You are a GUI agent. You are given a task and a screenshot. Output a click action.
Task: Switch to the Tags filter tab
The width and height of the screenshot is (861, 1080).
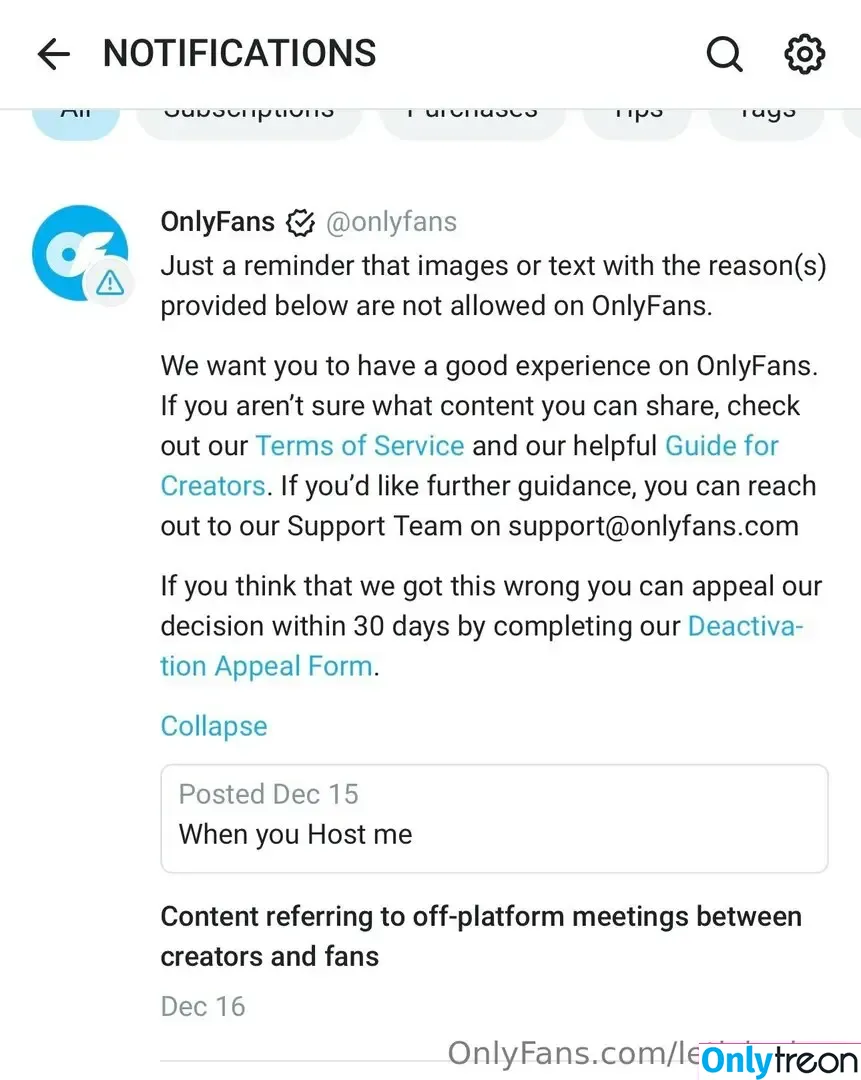(x=767, y=121)
